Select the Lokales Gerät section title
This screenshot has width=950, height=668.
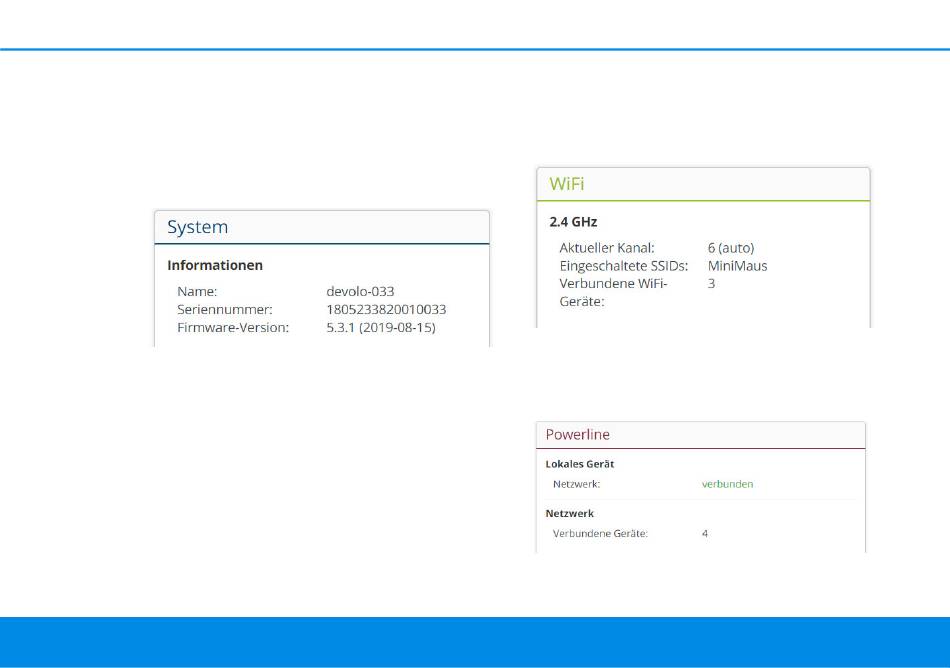click(x=580, y=464)
